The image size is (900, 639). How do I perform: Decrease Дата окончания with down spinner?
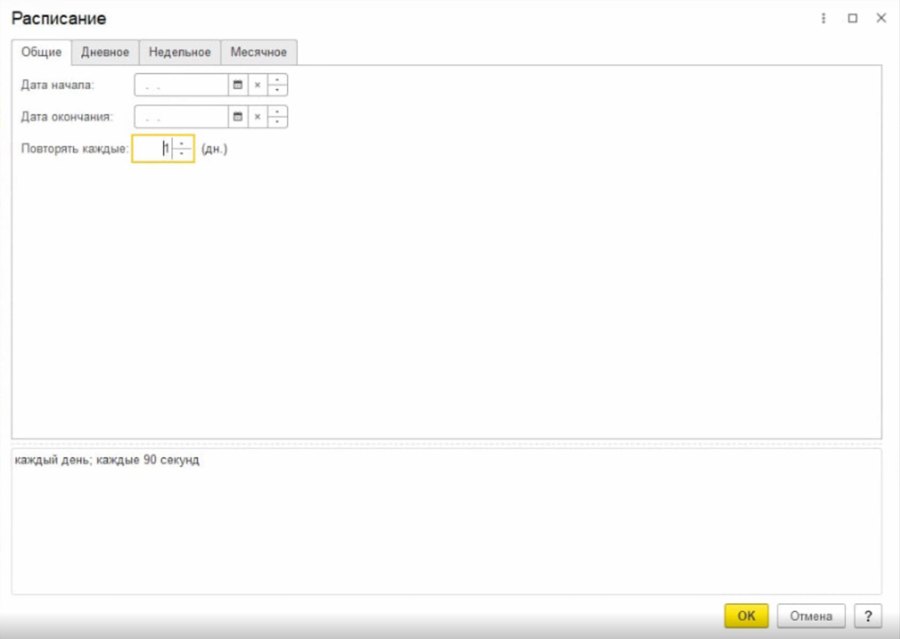[277, 122]
